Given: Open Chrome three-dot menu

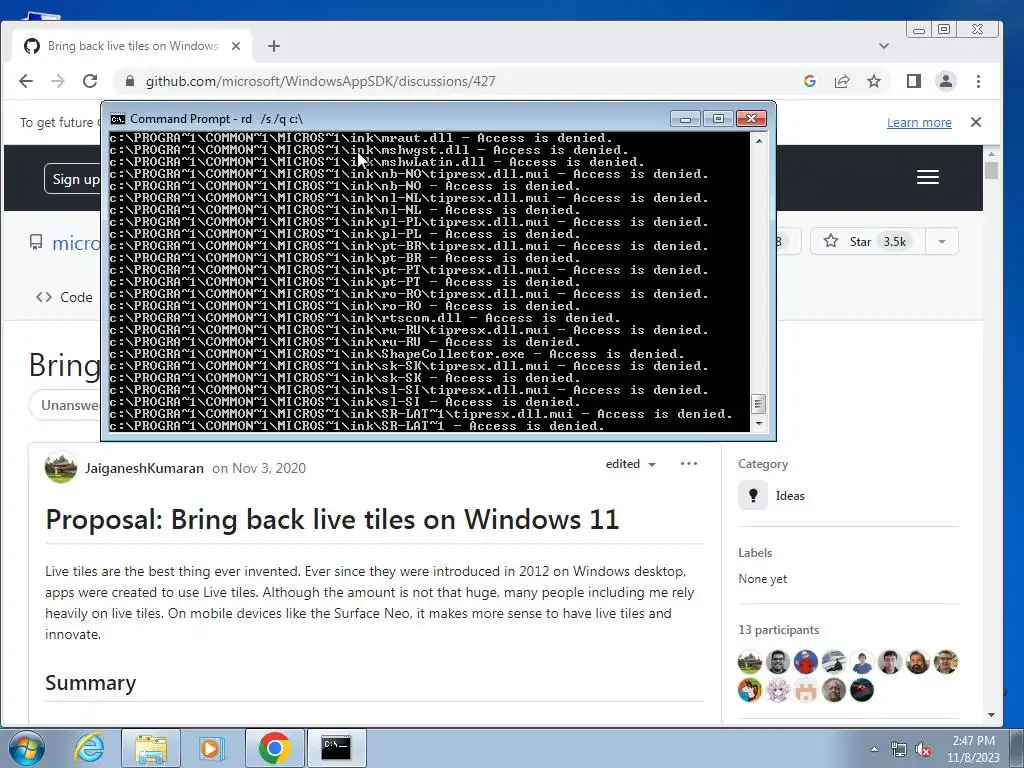Looking at the screenshot, I should pos(978,81).
